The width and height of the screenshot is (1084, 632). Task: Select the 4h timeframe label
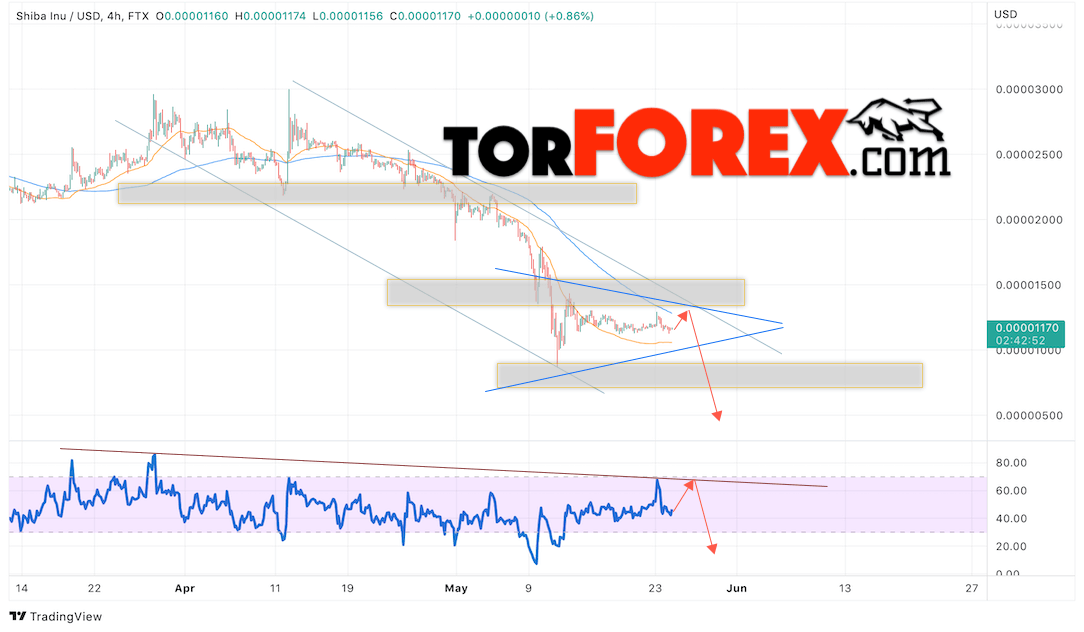pyautogui.click(x=114, y=16)
